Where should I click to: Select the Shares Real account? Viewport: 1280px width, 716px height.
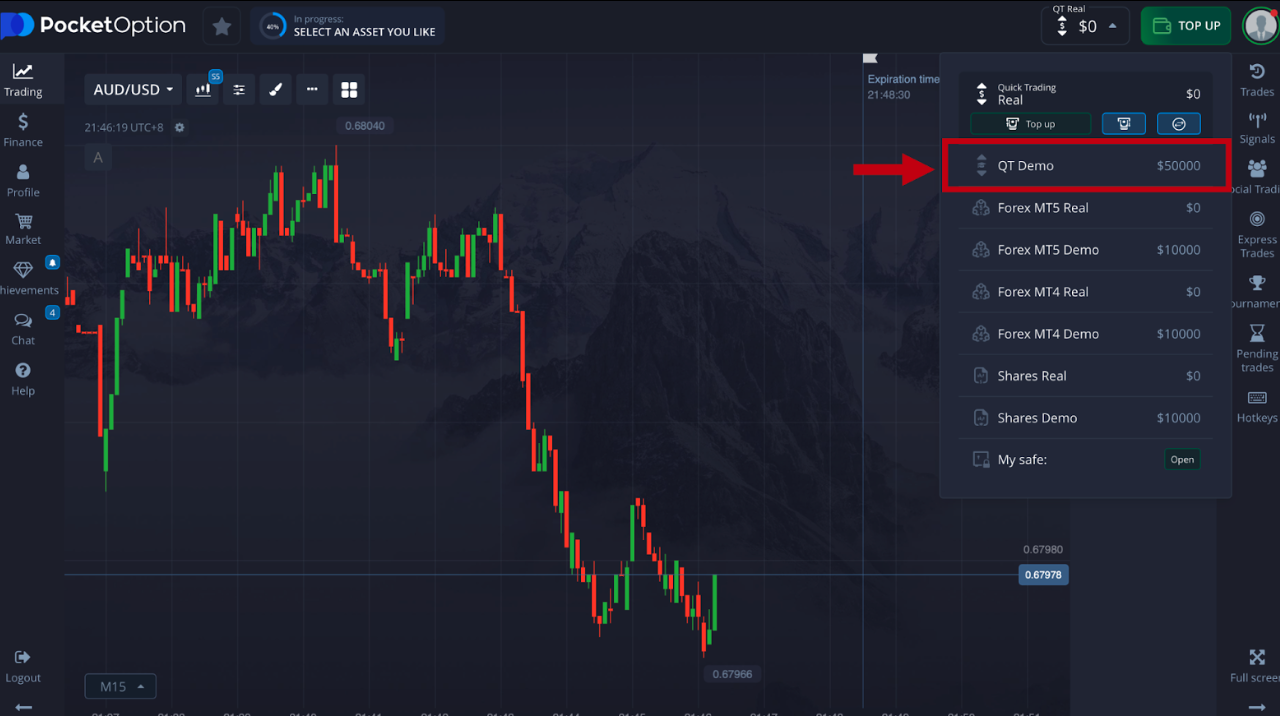pyautogui.click(x=1085, y=376)
